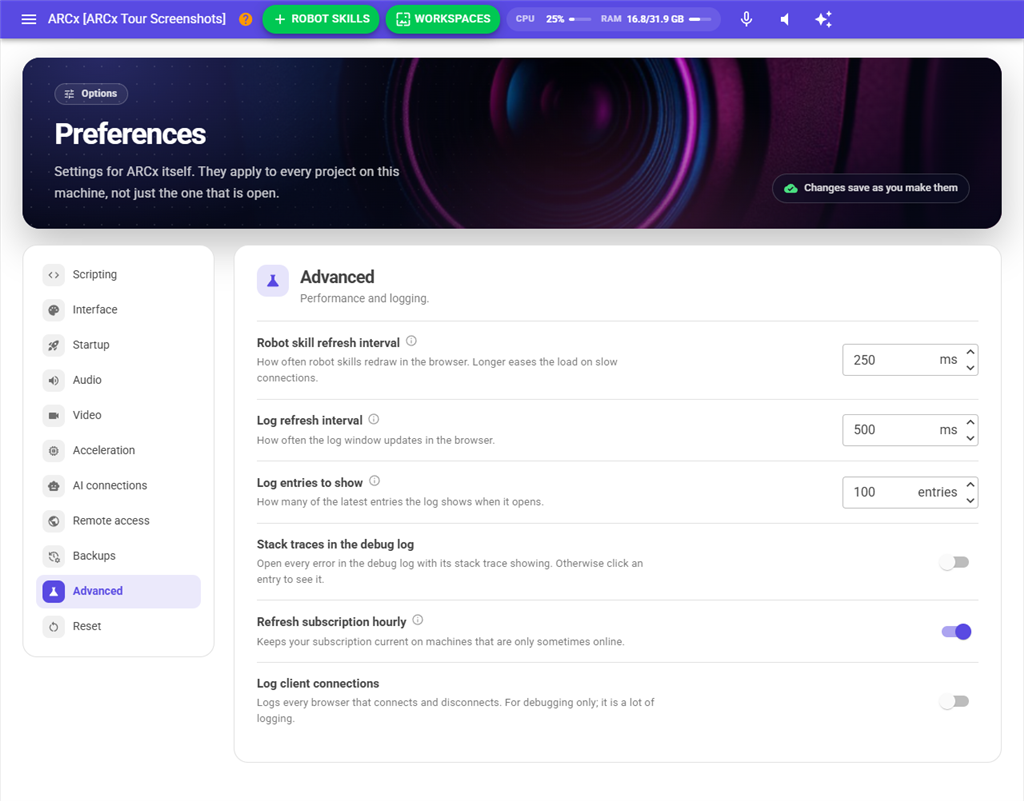
Task: Switch to the Video preferences section
Action: coord(118,415)
